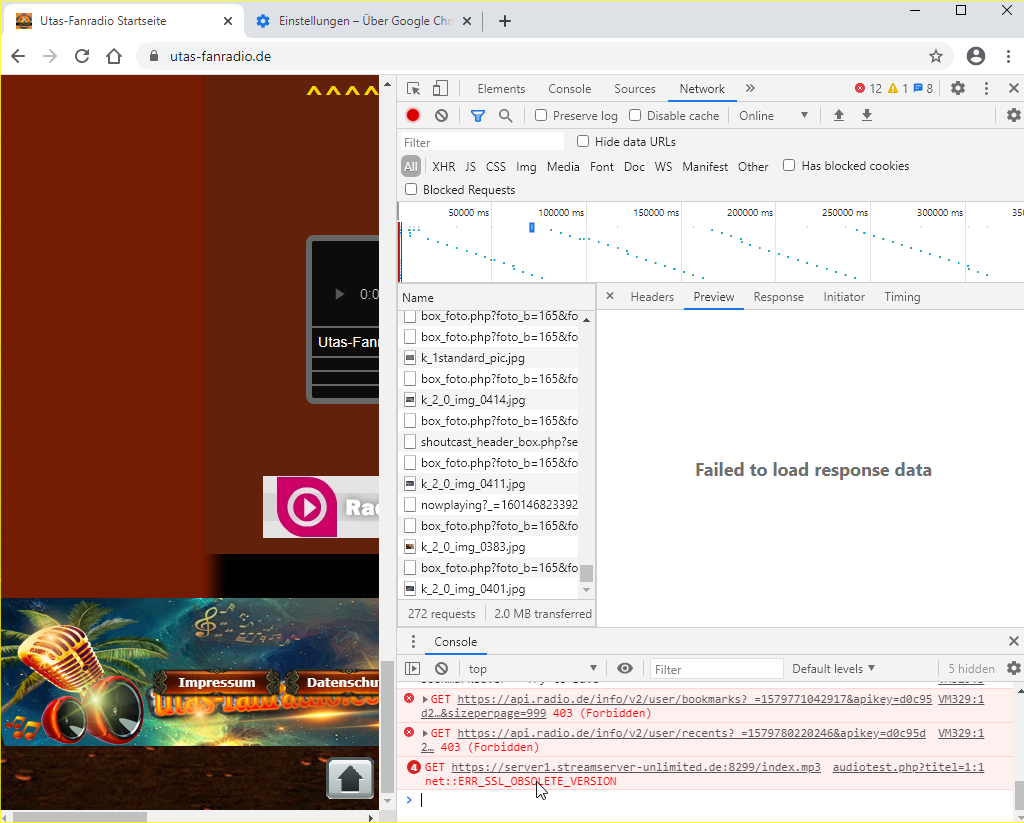Open the streamserver index.mp3 error link

[x=636, y=767]
